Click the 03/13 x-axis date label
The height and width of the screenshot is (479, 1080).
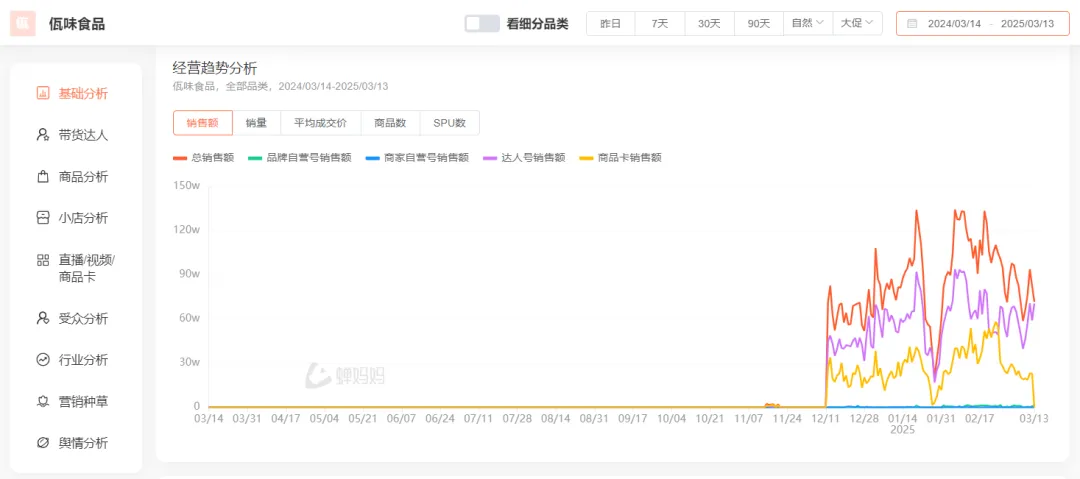coord(1035,418)
